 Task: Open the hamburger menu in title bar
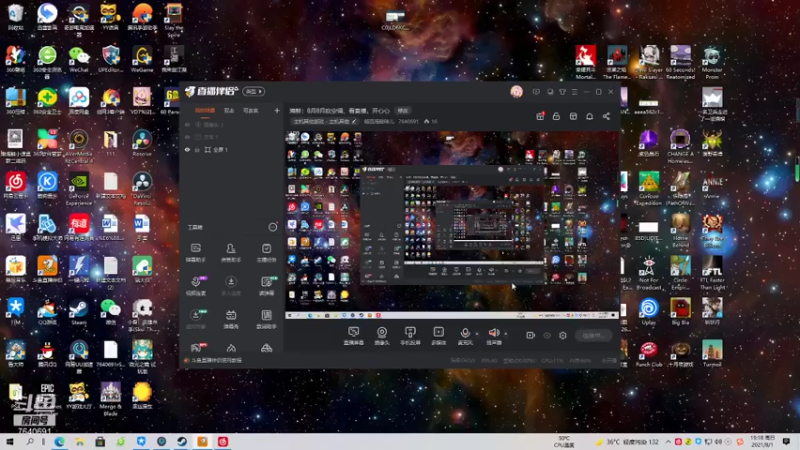click(x=574, y=92)
